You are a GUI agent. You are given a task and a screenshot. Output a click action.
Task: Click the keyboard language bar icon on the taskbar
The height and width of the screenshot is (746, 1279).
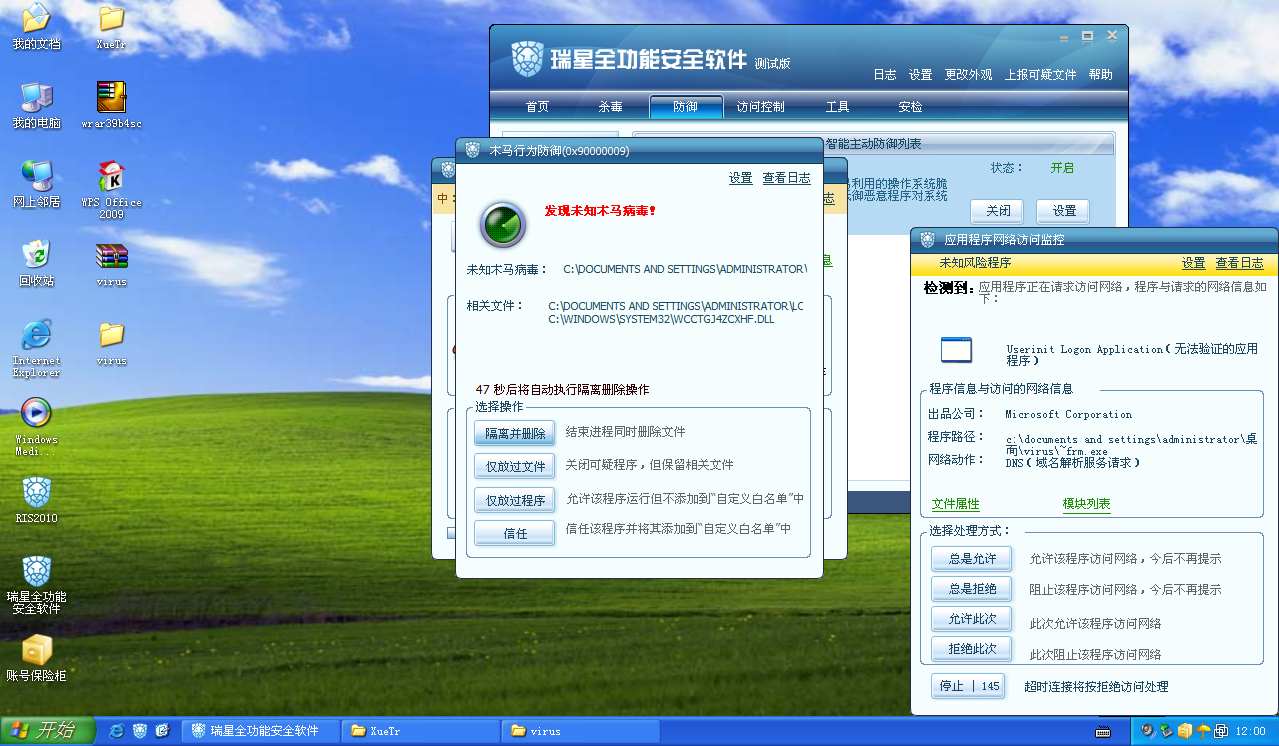point(1104,731)
